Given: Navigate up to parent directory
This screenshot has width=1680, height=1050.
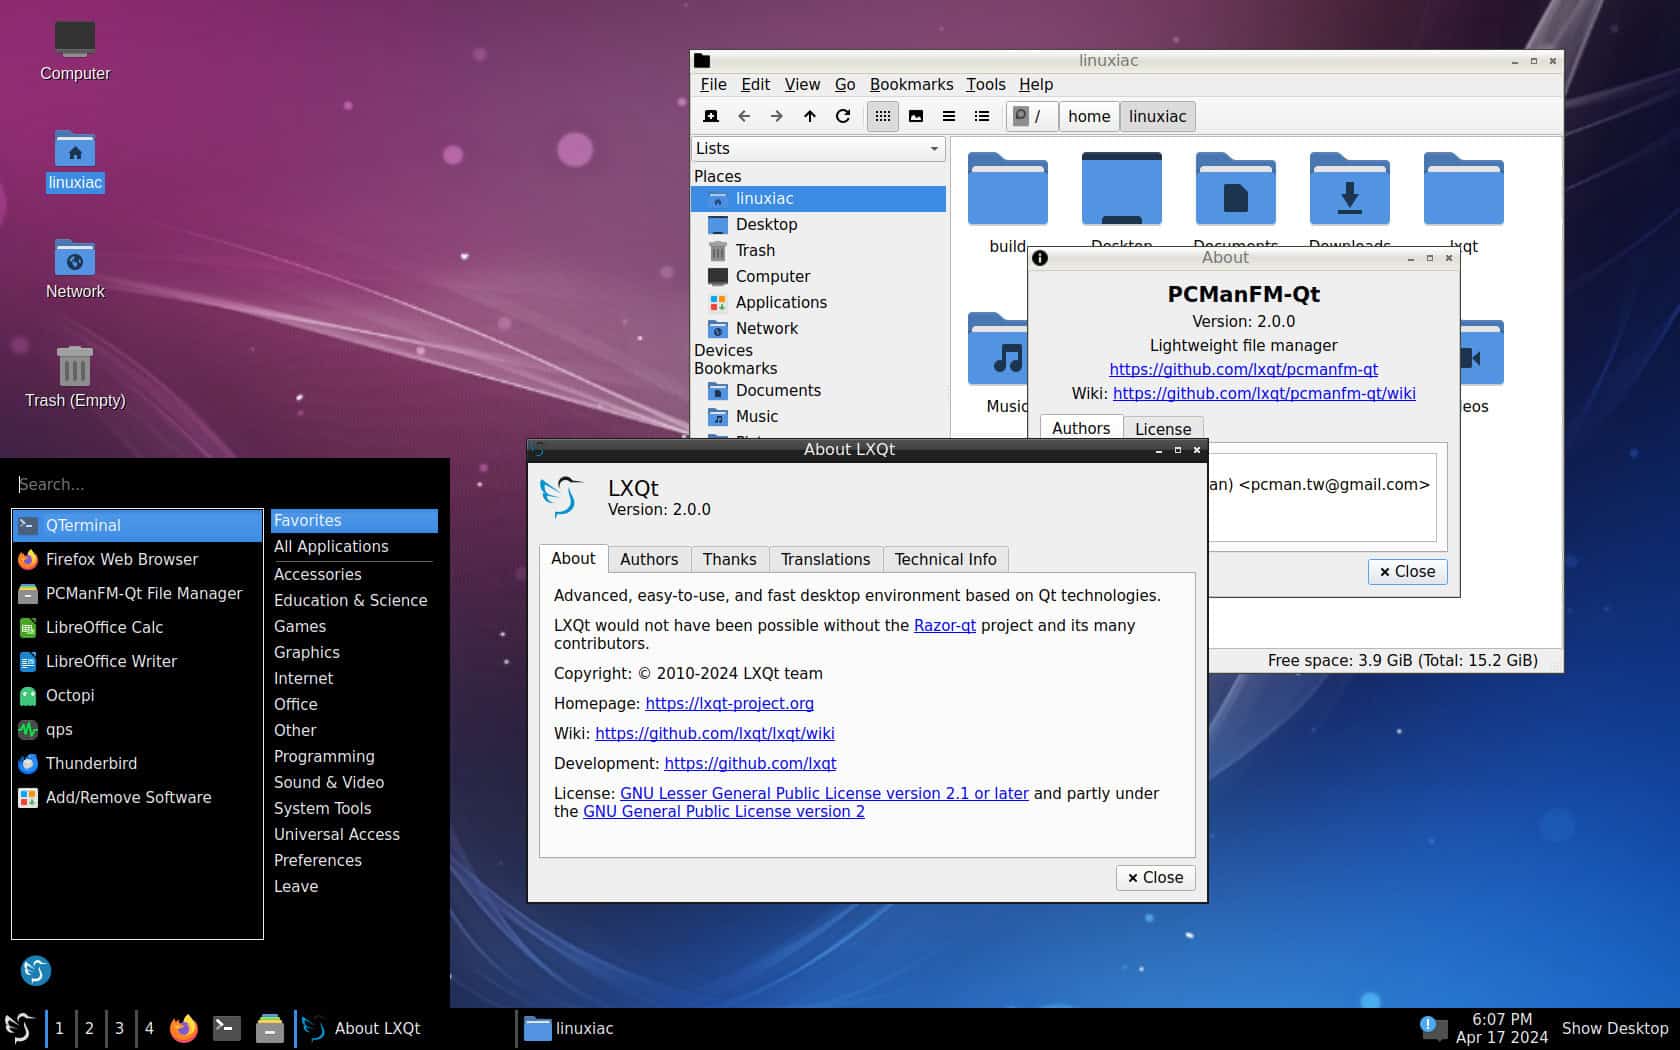Looking at the screenshot, I should coord(810,116).
